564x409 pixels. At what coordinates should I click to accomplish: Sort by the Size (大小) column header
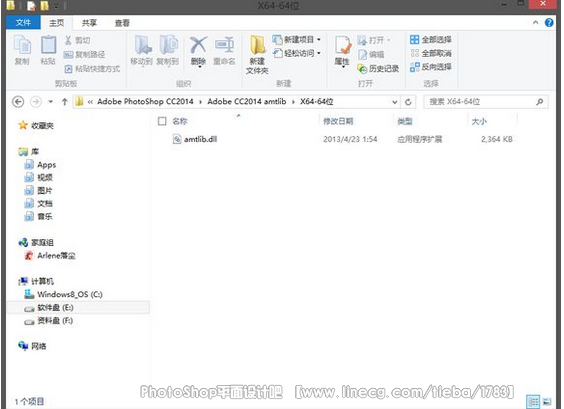click(x=479, y=122)
